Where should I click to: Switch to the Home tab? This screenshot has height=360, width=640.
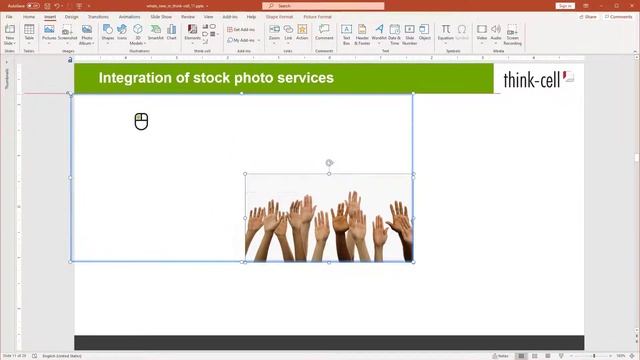pos(29,17)
